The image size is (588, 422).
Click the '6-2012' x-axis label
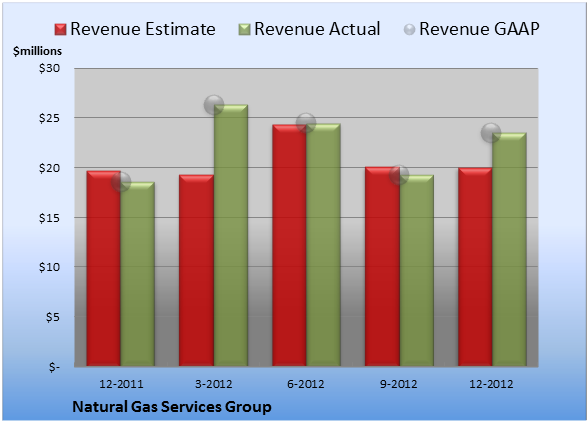[x=306, y=384]
